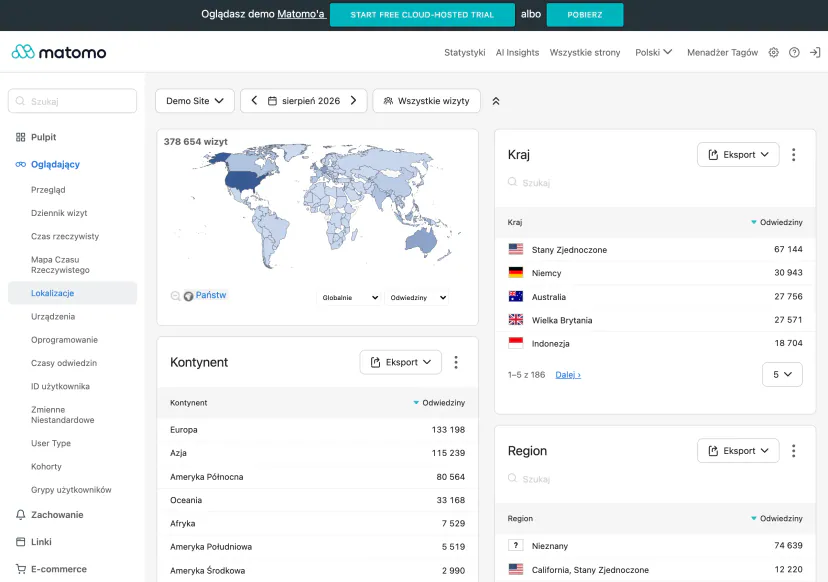Open the Kontynent widget three-dot menu
Image resolution: width=828 pixels, height=582 pixels.
(456, 362)
